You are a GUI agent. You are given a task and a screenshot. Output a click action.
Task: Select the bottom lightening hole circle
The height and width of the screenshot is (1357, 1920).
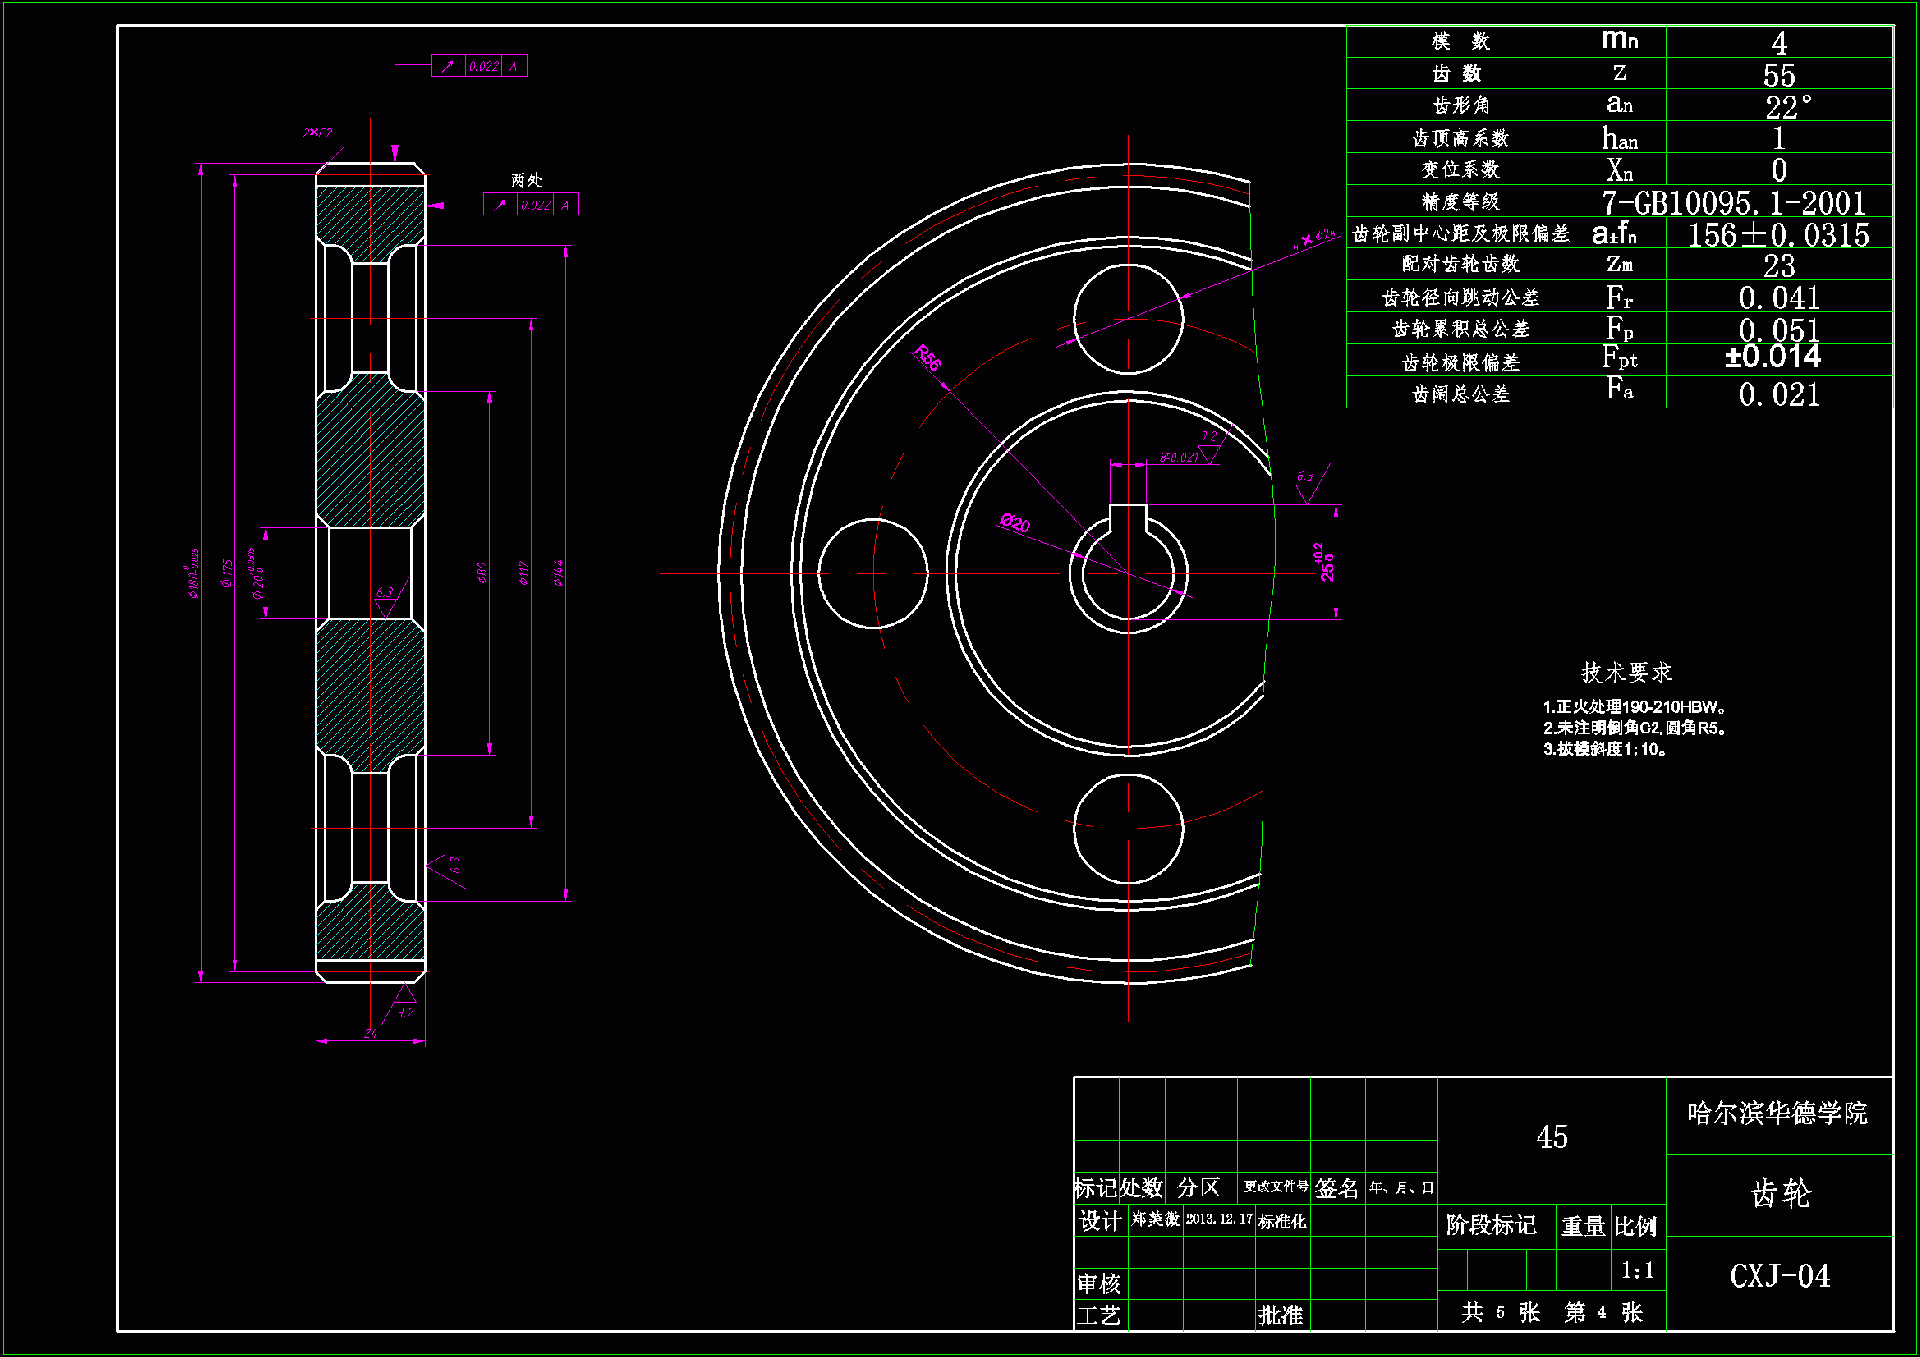pyautogui.click(x=1128, y=829)
